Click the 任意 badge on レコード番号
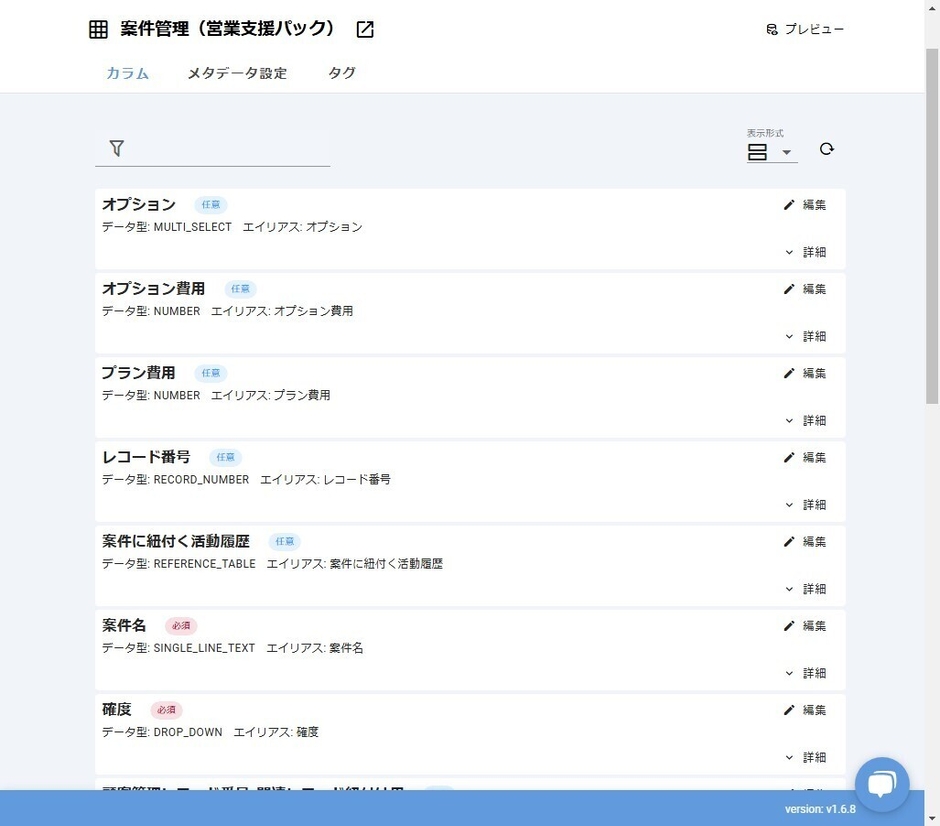Screen dimensions: 940x826 click(225, 457)
